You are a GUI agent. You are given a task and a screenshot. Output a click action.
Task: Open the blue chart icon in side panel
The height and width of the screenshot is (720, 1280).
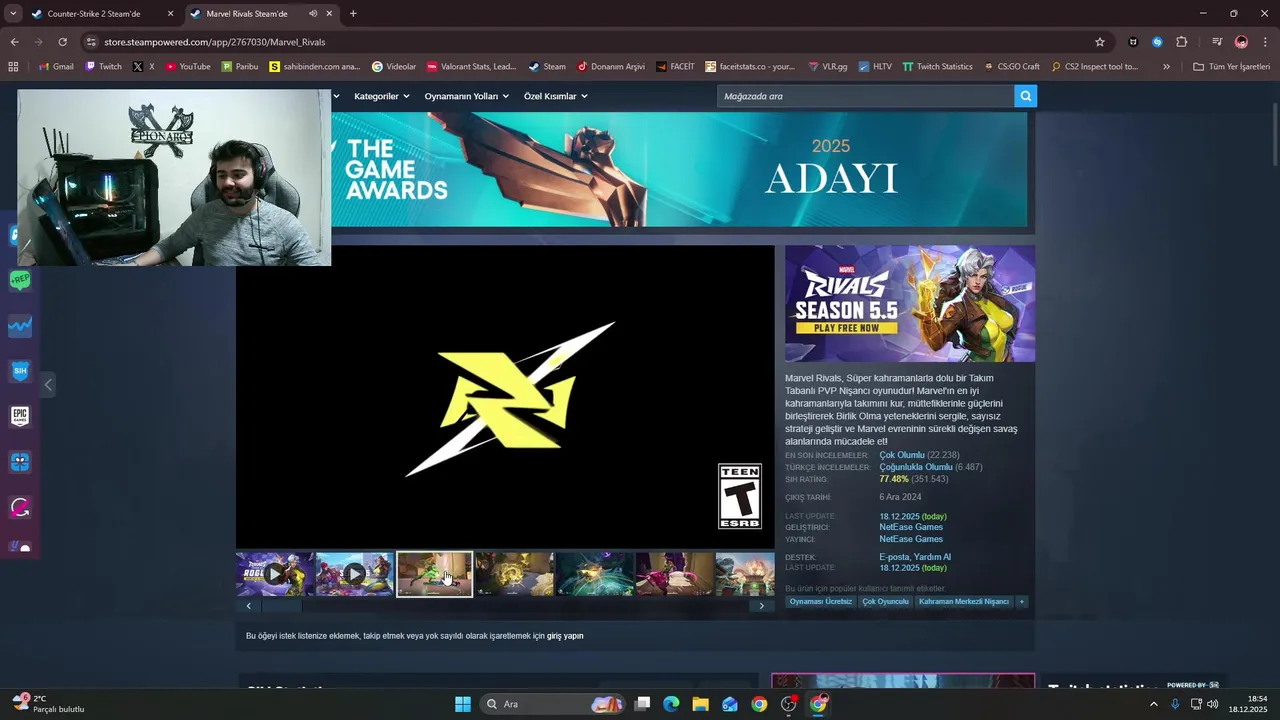click(x=20, y=326)
